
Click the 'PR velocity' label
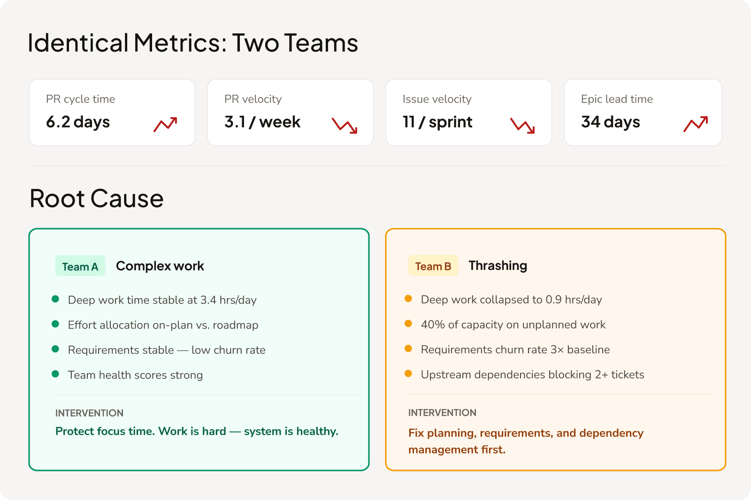253,99
